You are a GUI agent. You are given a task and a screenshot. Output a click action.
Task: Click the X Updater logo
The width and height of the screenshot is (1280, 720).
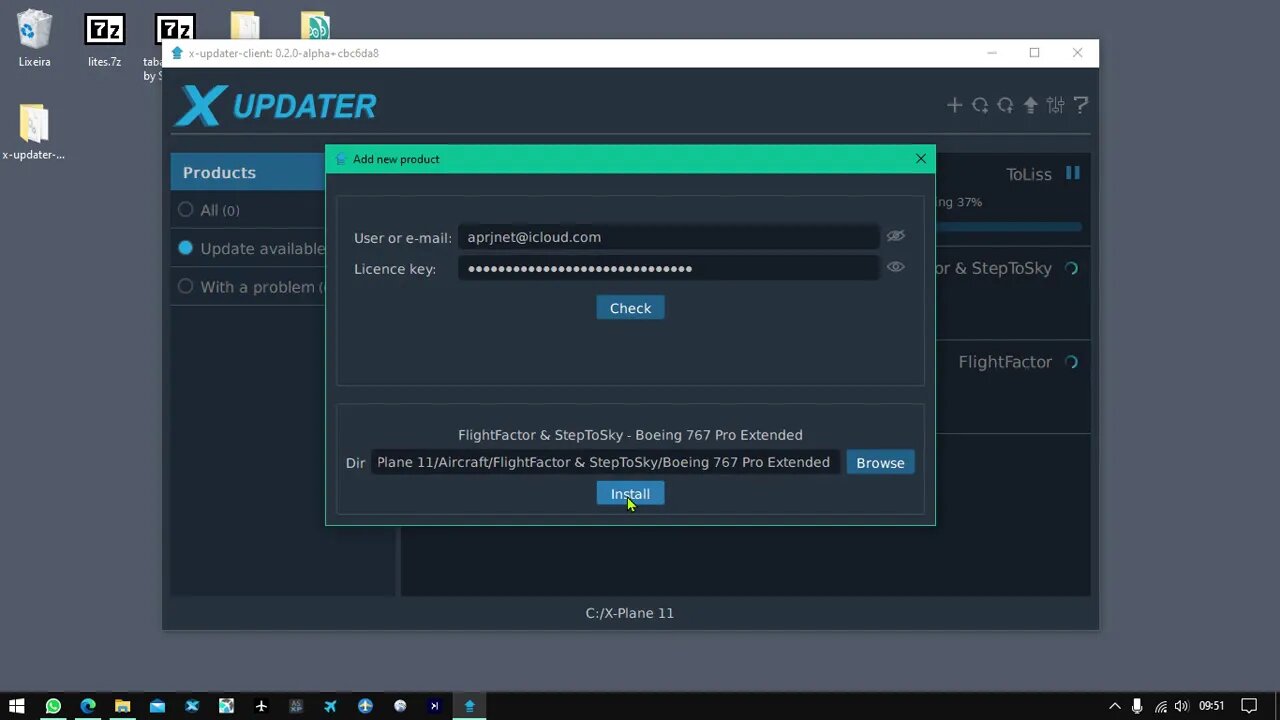point(276,105)
